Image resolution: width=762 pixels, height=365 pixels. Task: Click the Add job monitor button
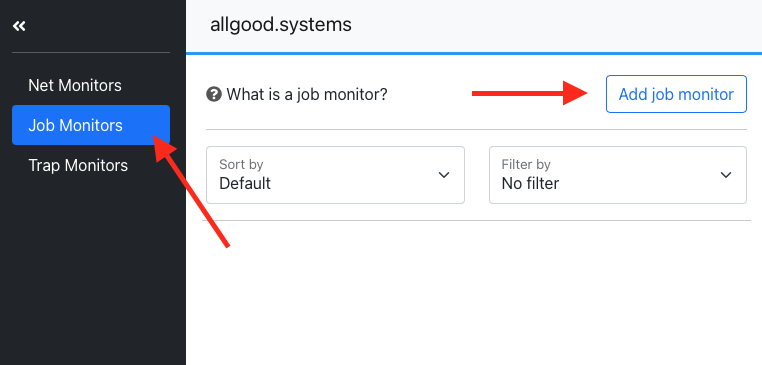coord(676,94)
